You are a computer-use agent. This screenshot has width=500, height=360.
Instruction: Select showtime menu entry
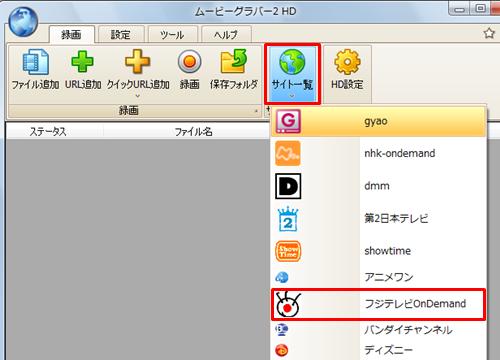[x=379, y=251]
